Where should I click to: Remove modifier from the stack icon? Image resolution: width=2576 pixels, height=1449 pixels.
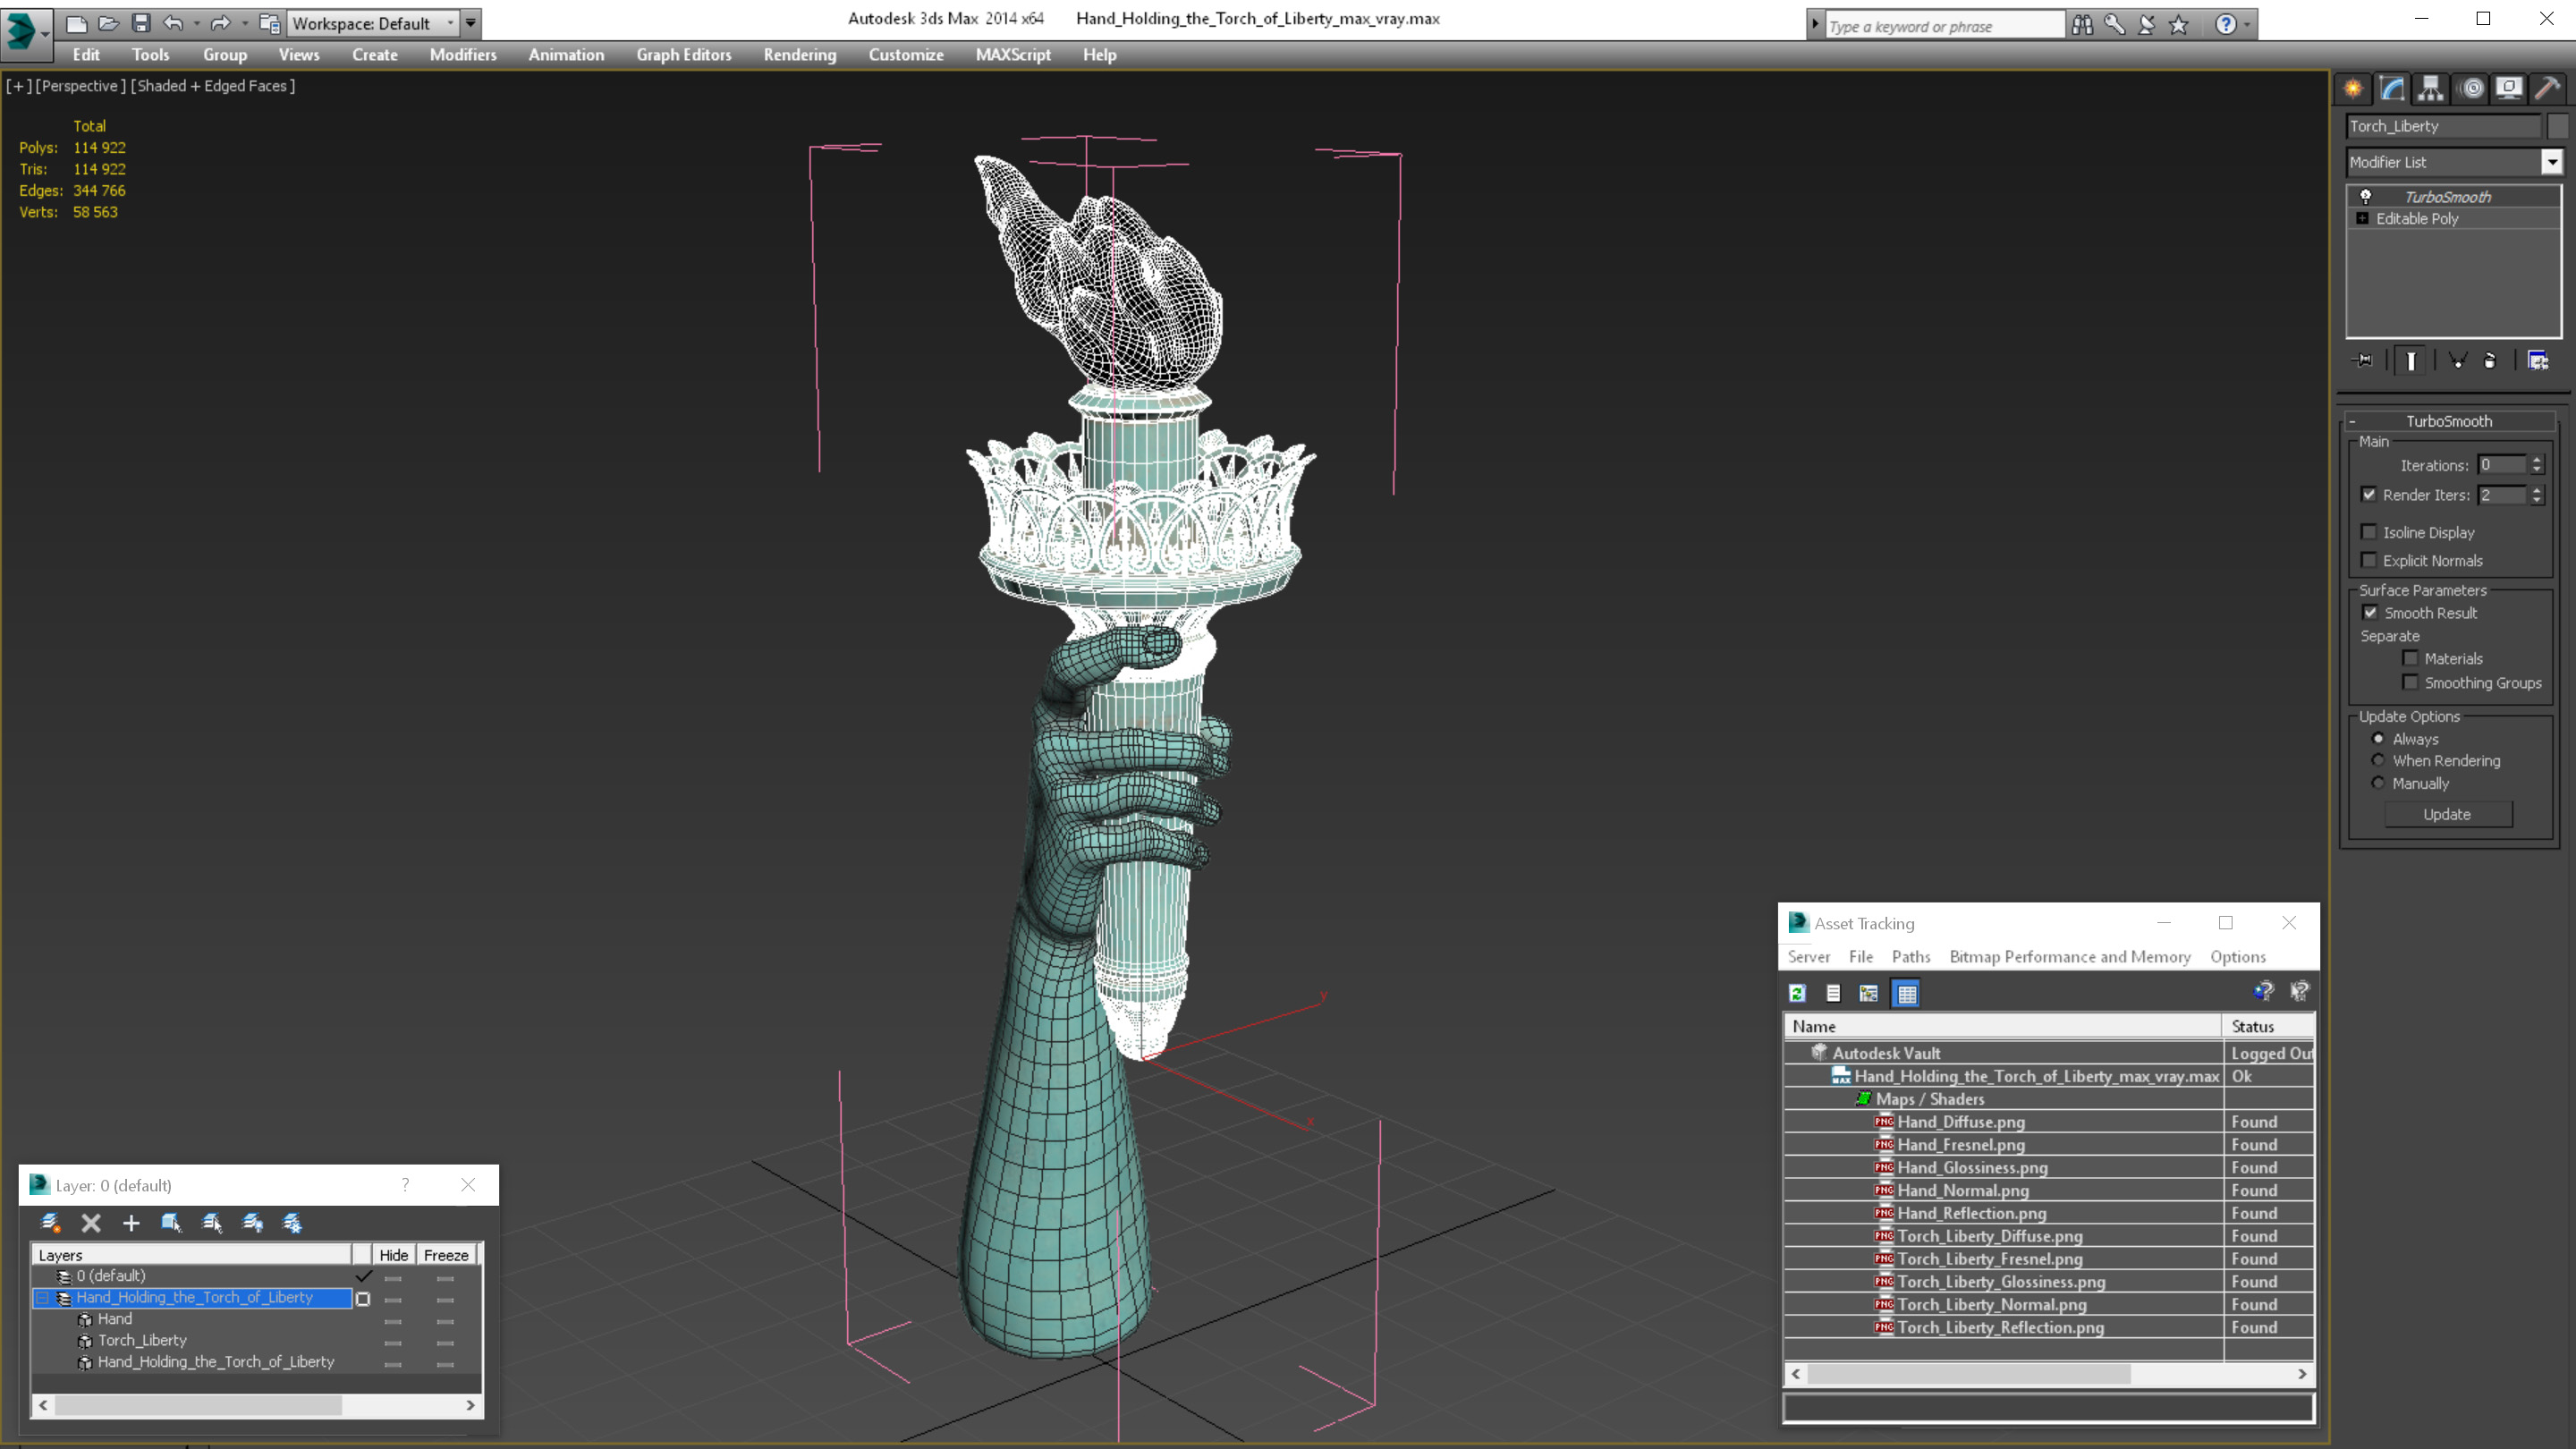coord(2490,361)
